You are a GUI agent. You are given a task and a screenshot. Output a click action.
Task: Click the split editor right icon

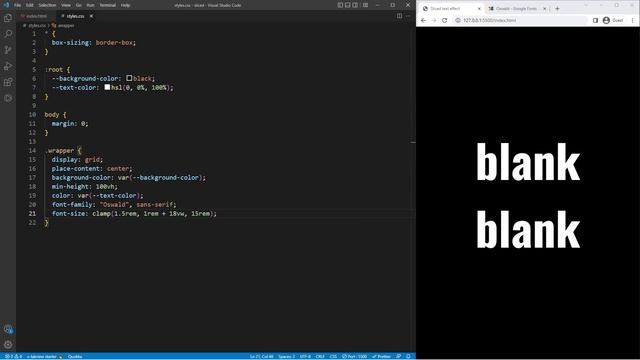399,16
